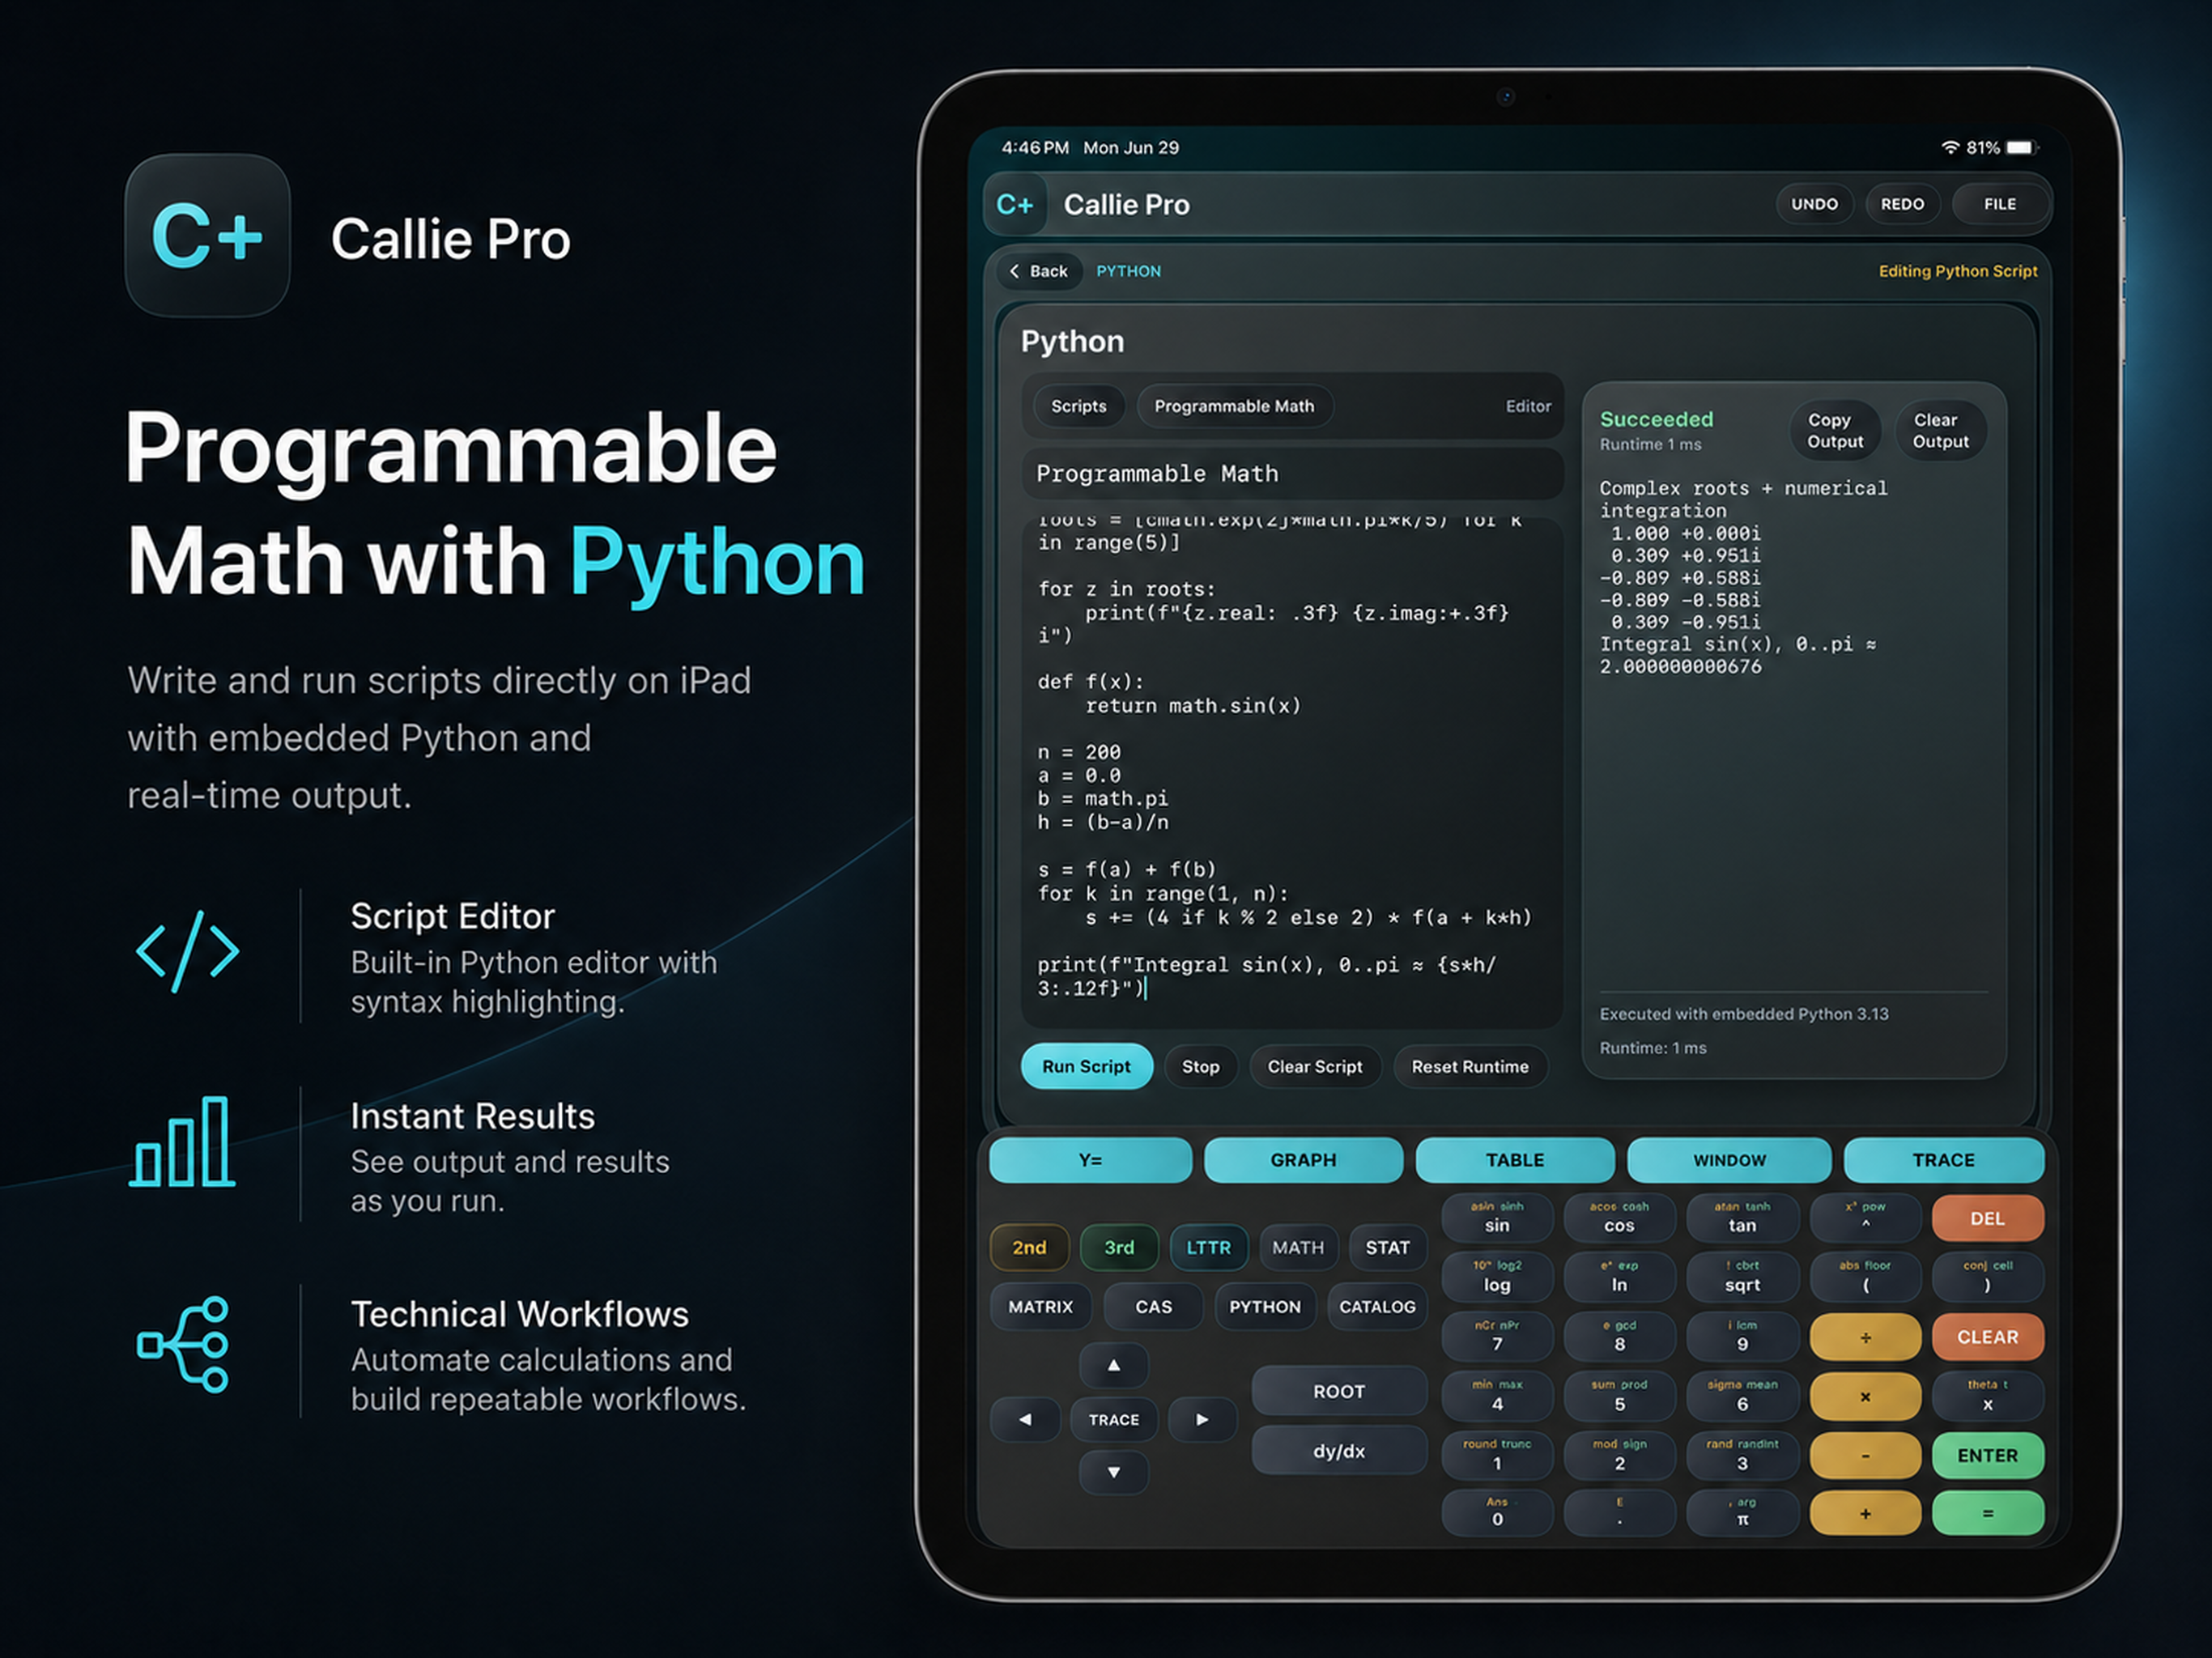Open the STAT menu key

coord(1387,1247)
